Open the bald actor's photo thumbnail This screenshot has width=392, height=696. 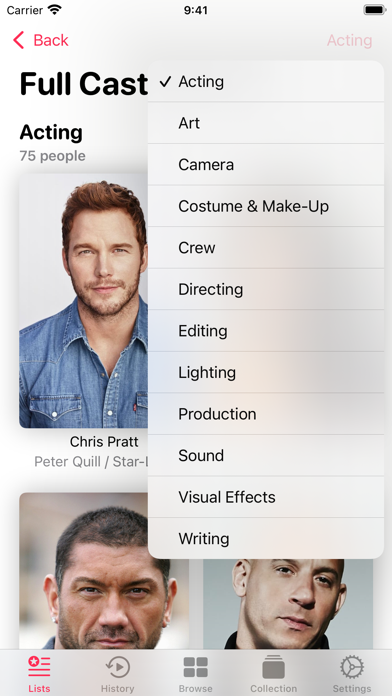point(288,604)
